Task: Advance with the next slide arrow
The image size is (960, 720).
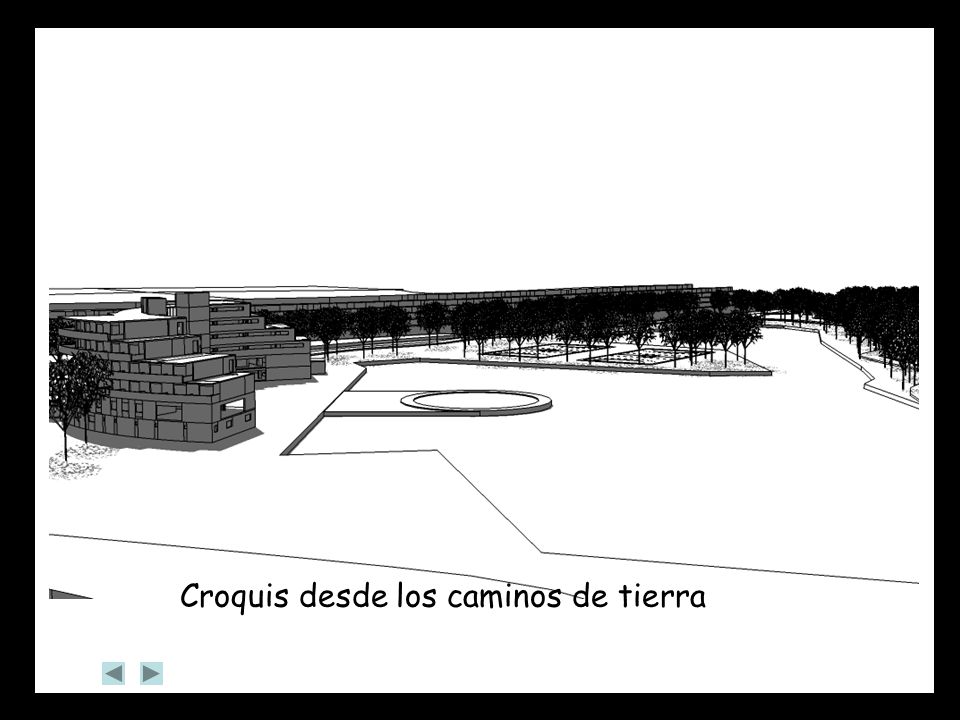Action: [151, 673]
